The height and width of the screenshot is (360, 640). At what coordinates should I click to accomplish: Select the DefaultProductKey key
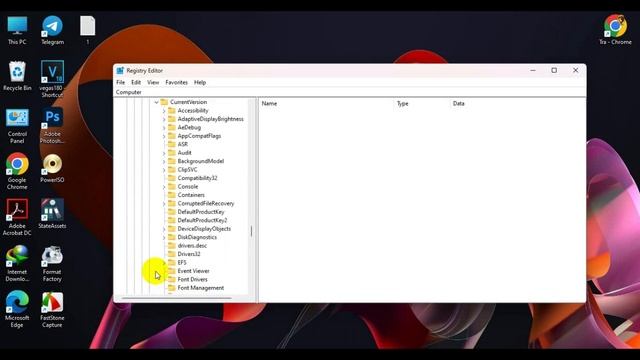click(x=201, y=212)
